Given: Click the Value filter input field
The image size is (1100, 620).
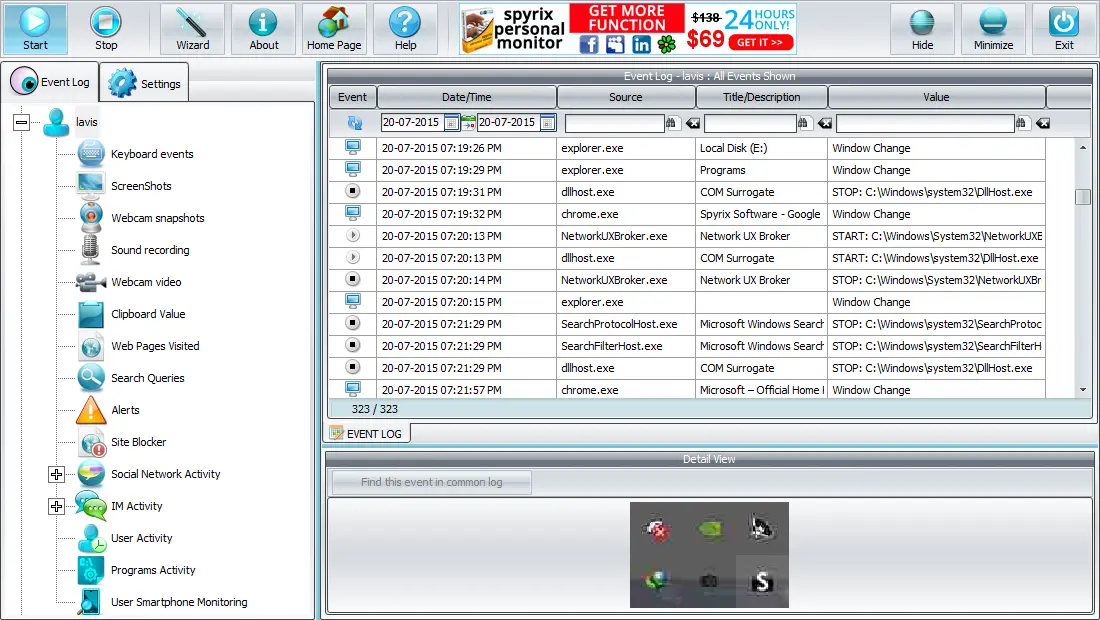Looking at the screenshot, I should [x=925, y=123].
